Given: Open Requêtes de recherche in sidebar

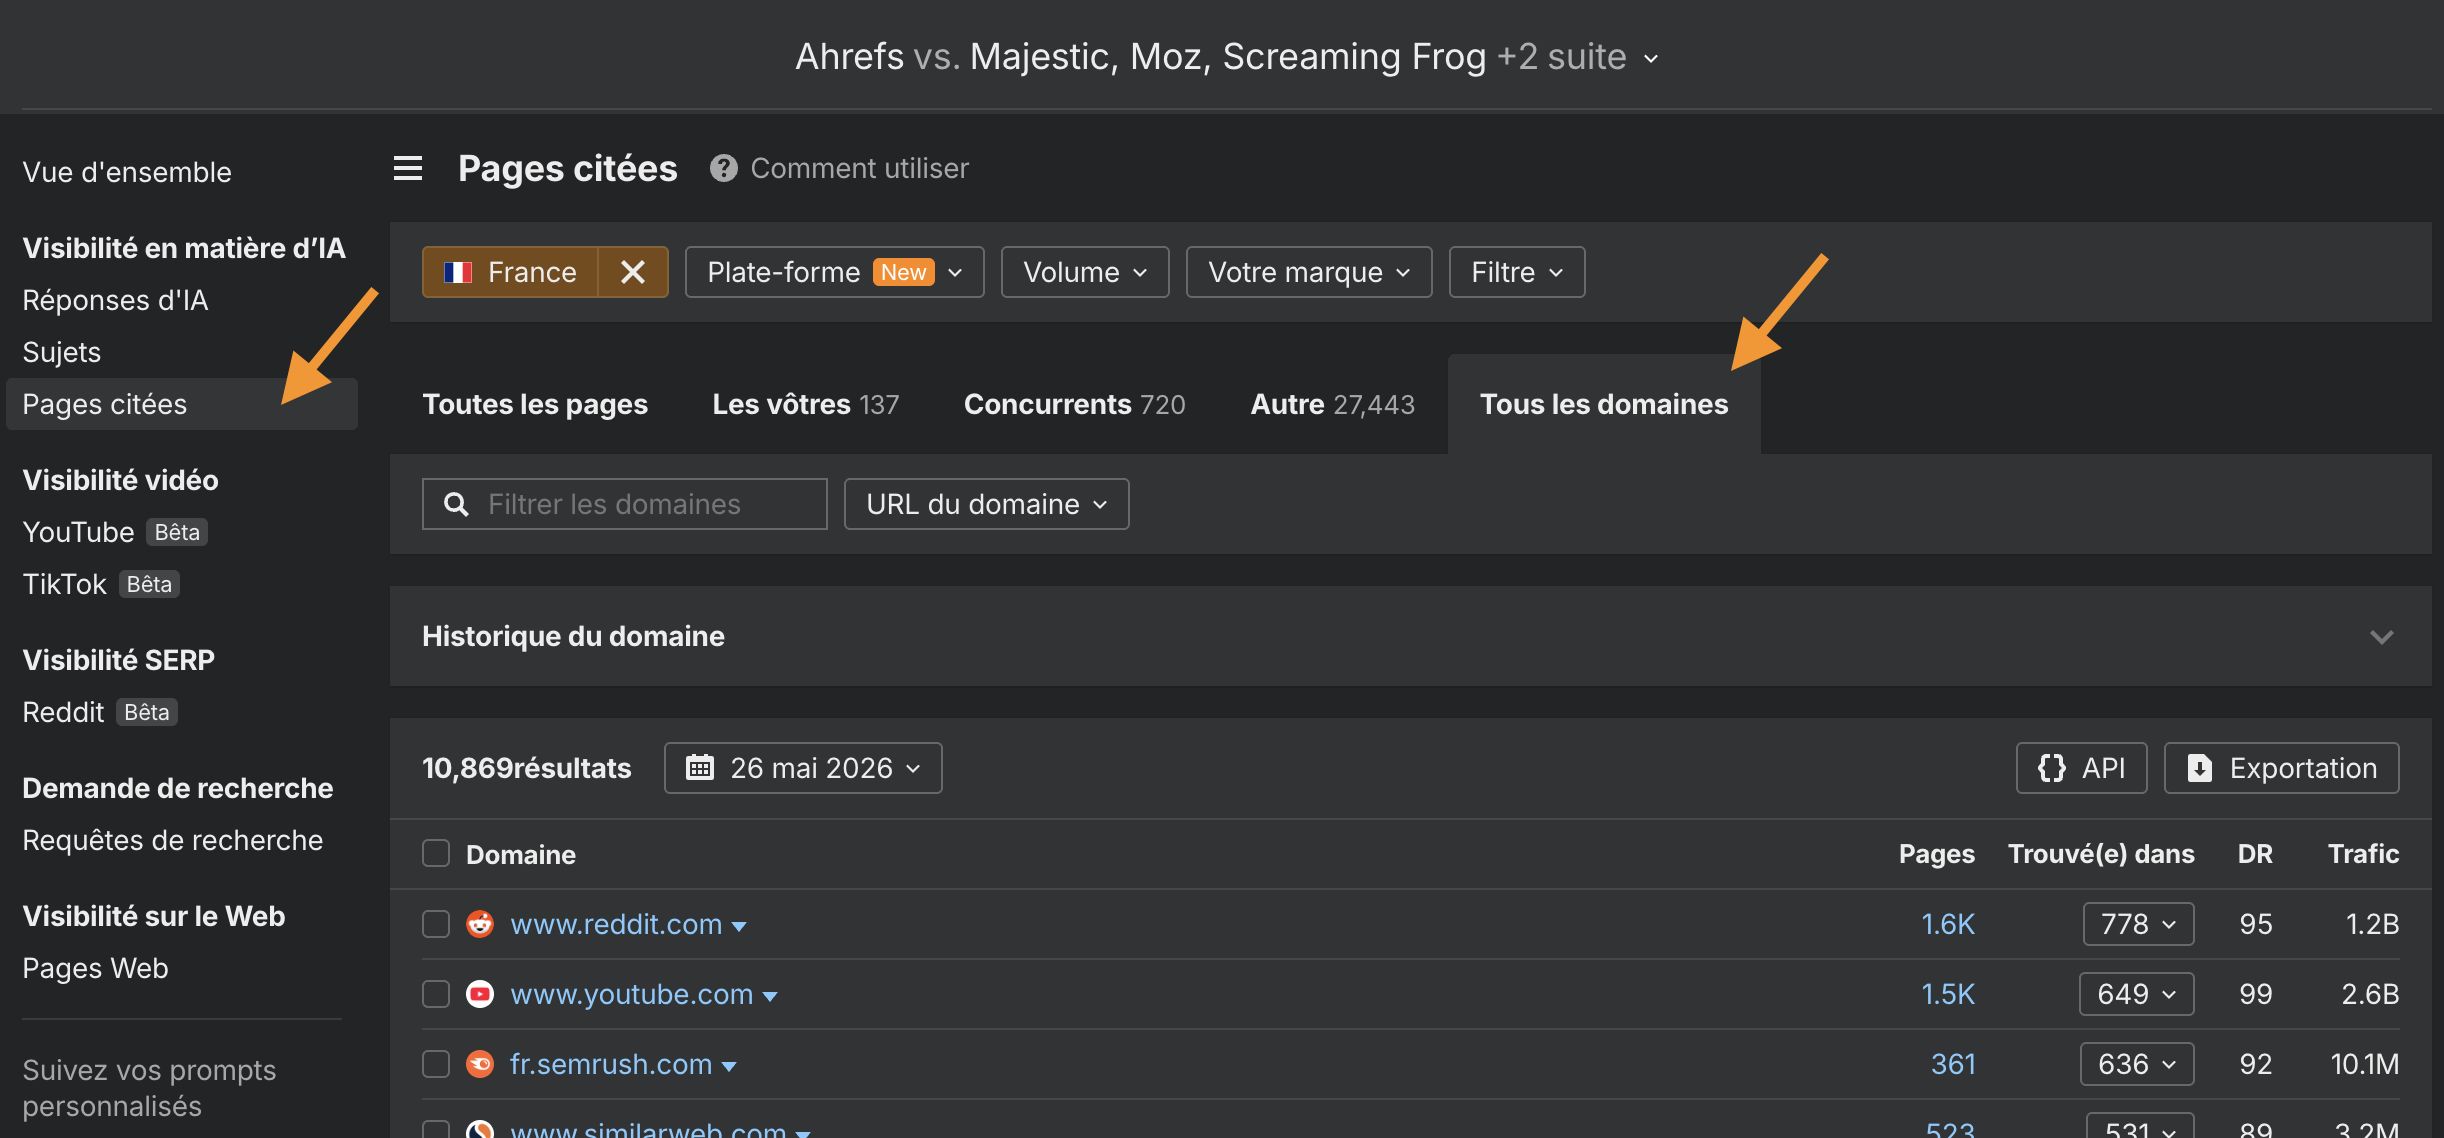Looking at the screenshot, I should pyautogui.click(x=172, y=840).
